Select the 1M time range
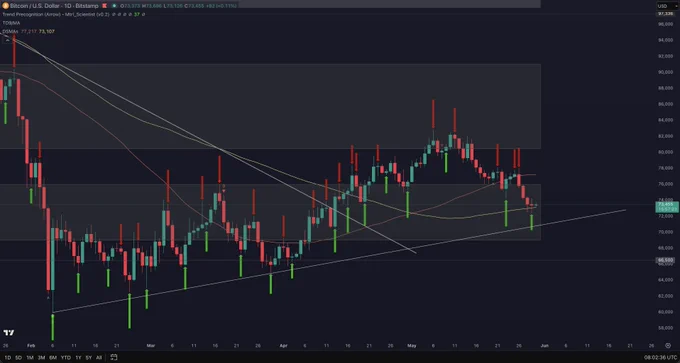Viewport: 680px width, 363px height. click(x=30, y=357)
